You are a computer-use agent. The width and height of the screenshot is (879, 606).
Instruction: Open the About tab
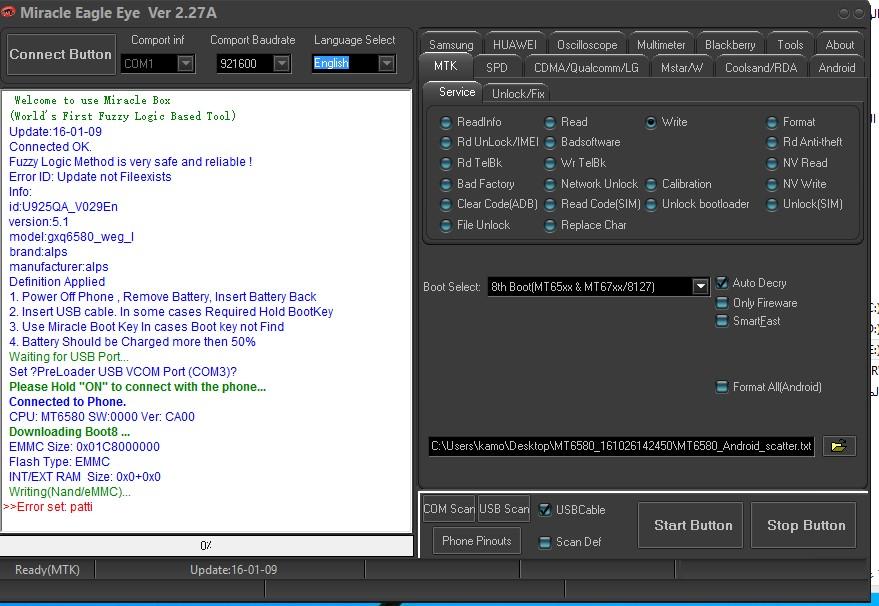click(839, 45)
